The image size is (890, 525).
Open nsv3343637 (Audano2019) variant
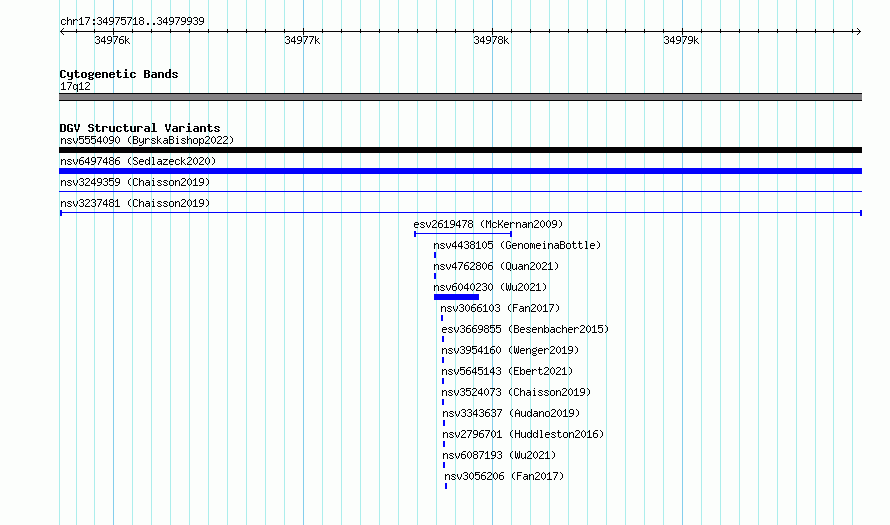(x=511, y=413)
